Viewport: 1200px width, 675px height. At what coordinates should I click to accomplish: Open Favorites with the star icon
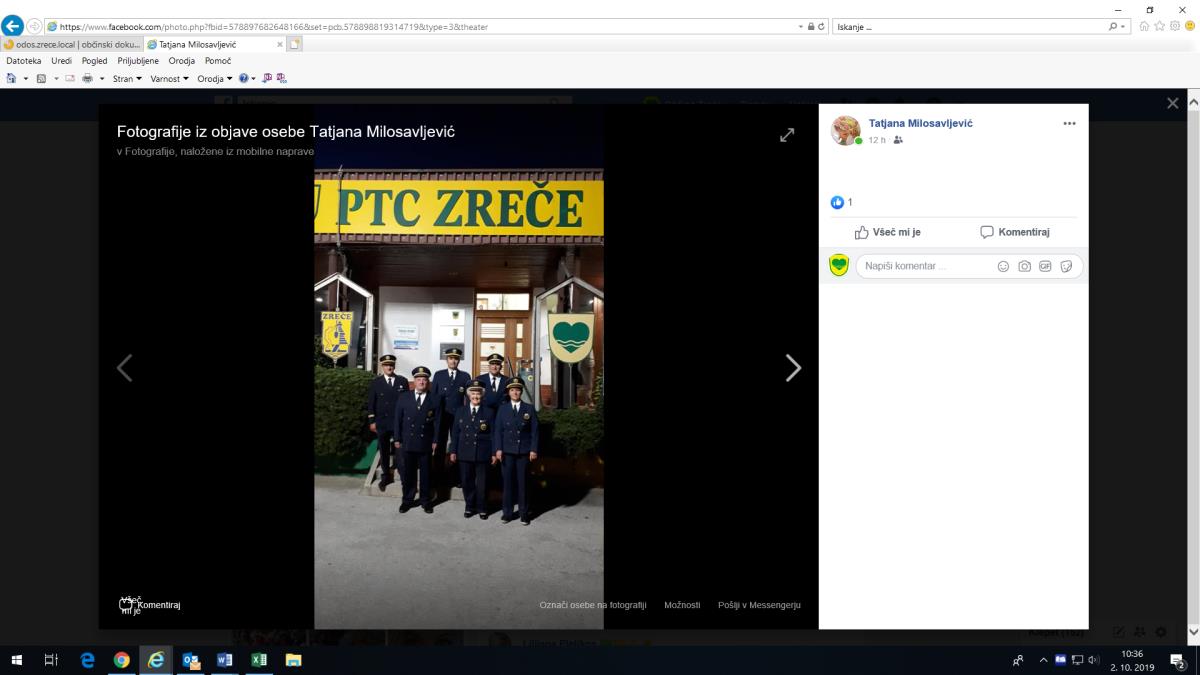tap(1160, 26)
